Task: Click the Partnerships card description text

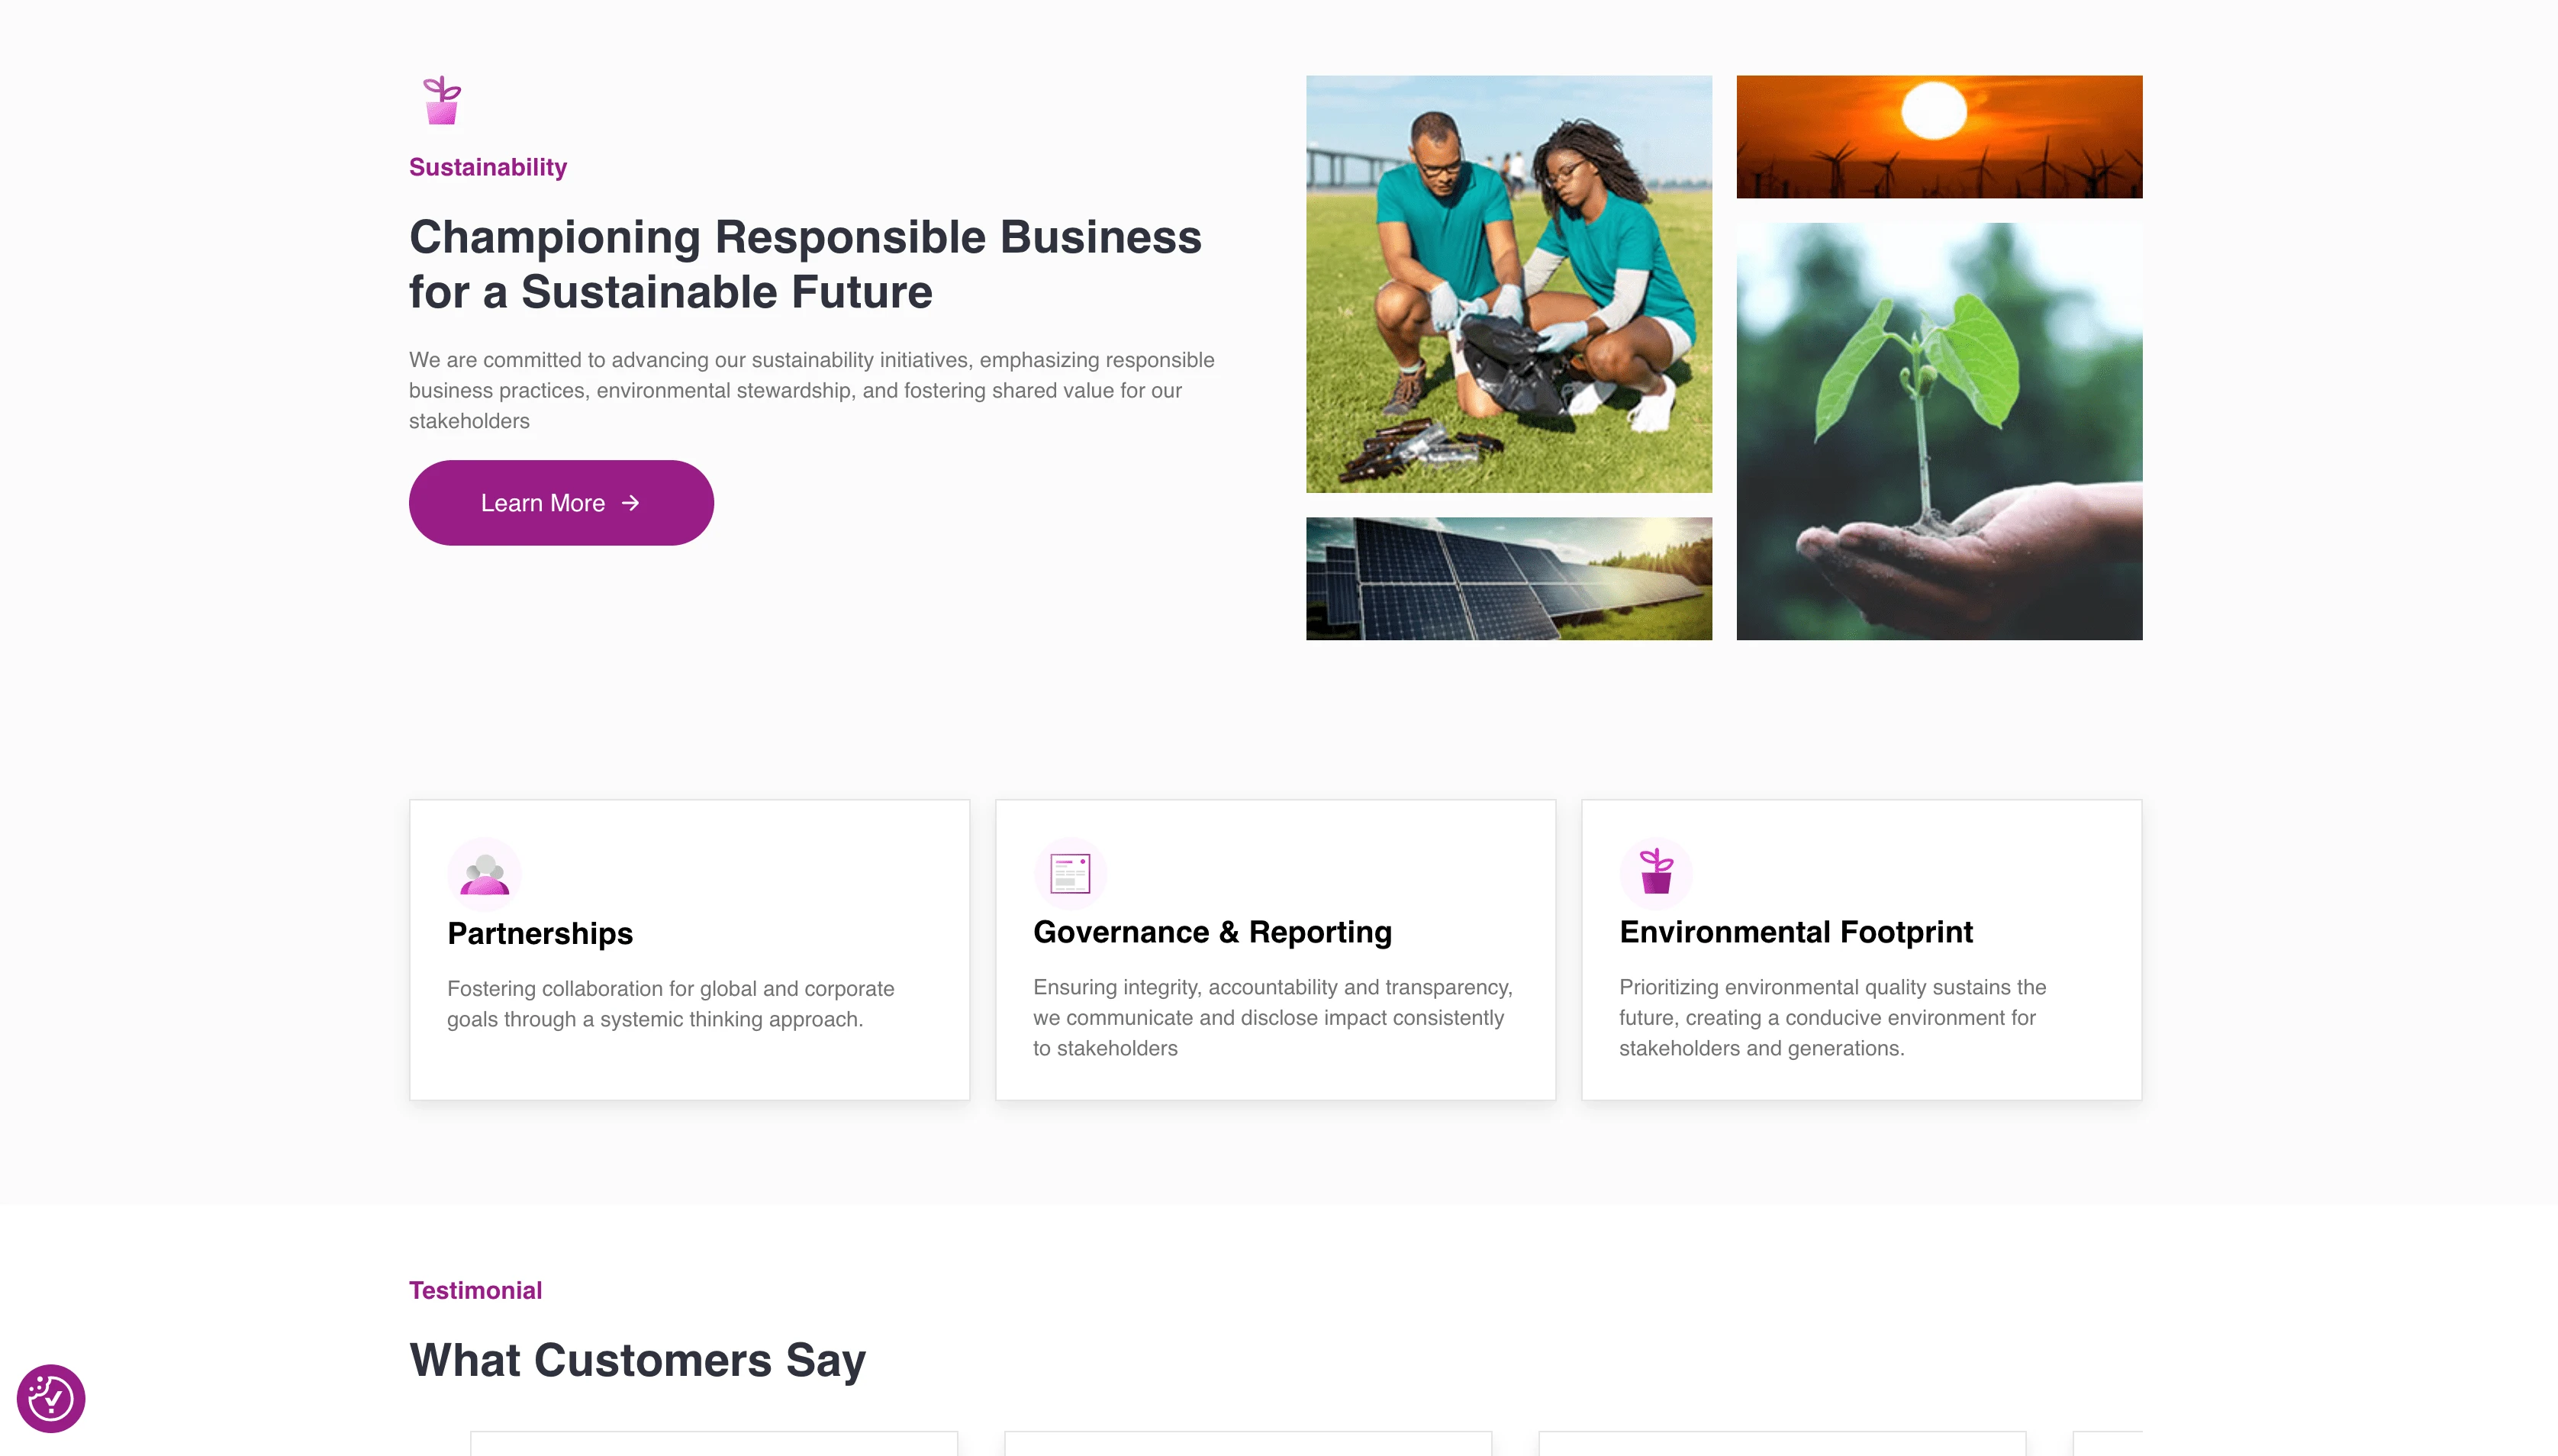Action: pos(671,1004)
